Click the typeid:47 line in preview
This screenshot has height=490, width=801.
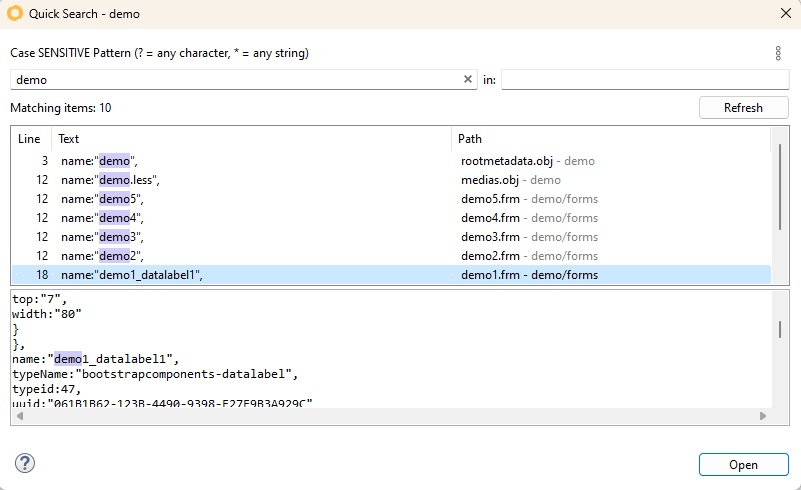coord(46,389)
